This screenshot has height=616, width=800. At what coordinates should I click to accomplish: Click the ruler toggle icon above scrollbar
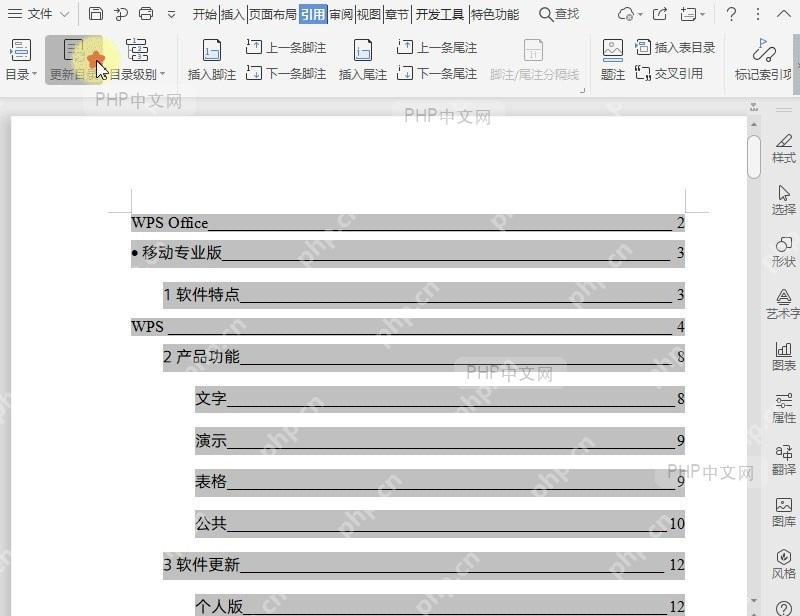[x=754, y=108]
